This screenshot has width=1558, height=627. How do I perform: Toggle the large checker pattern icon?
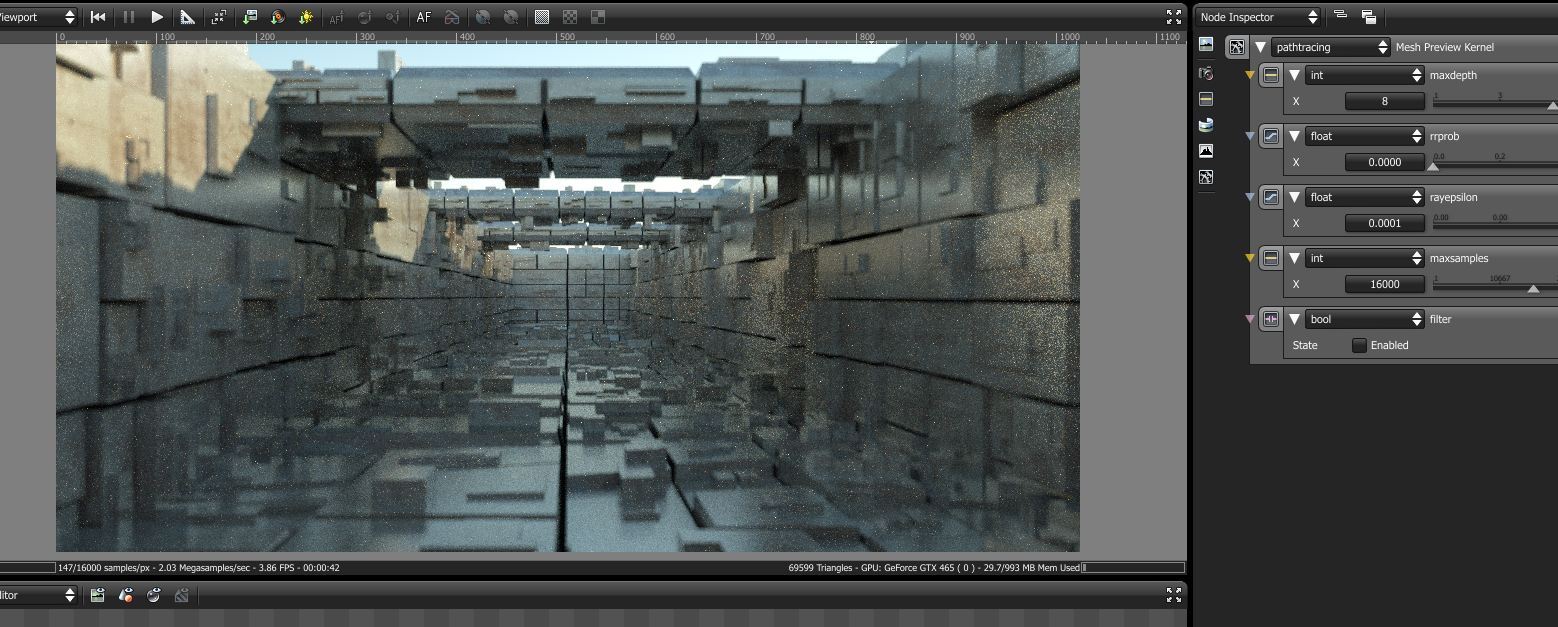(x=598, y=17)
